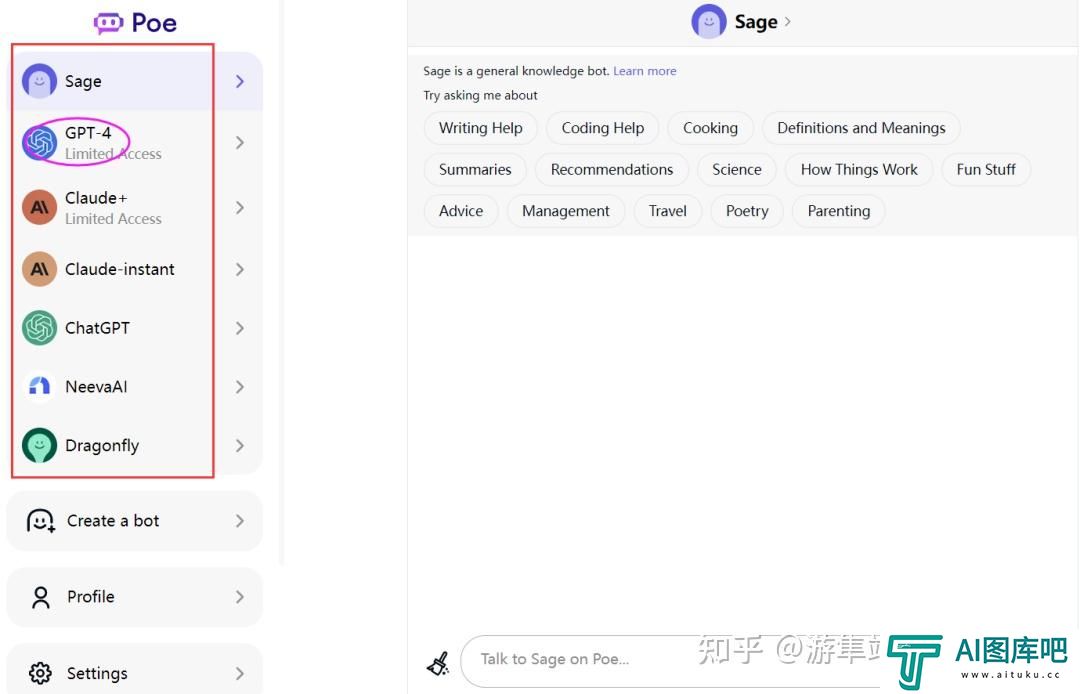Expand the Claude-instant row chevron

pyautogui.click(x=240, y=269)
